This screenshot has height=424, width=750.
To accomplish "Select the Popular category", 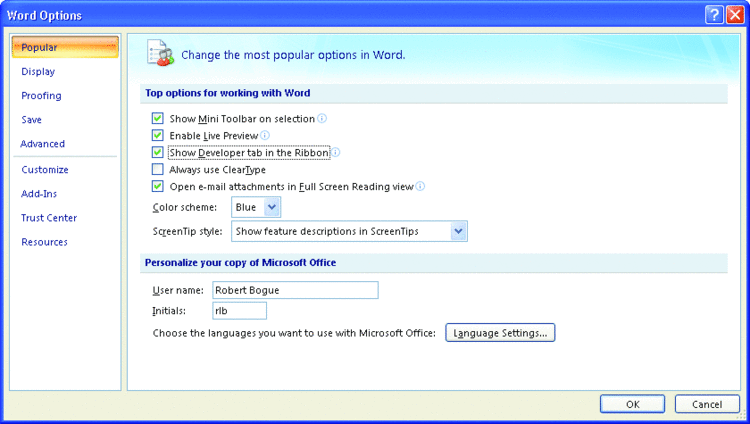I will click(65, 47).
